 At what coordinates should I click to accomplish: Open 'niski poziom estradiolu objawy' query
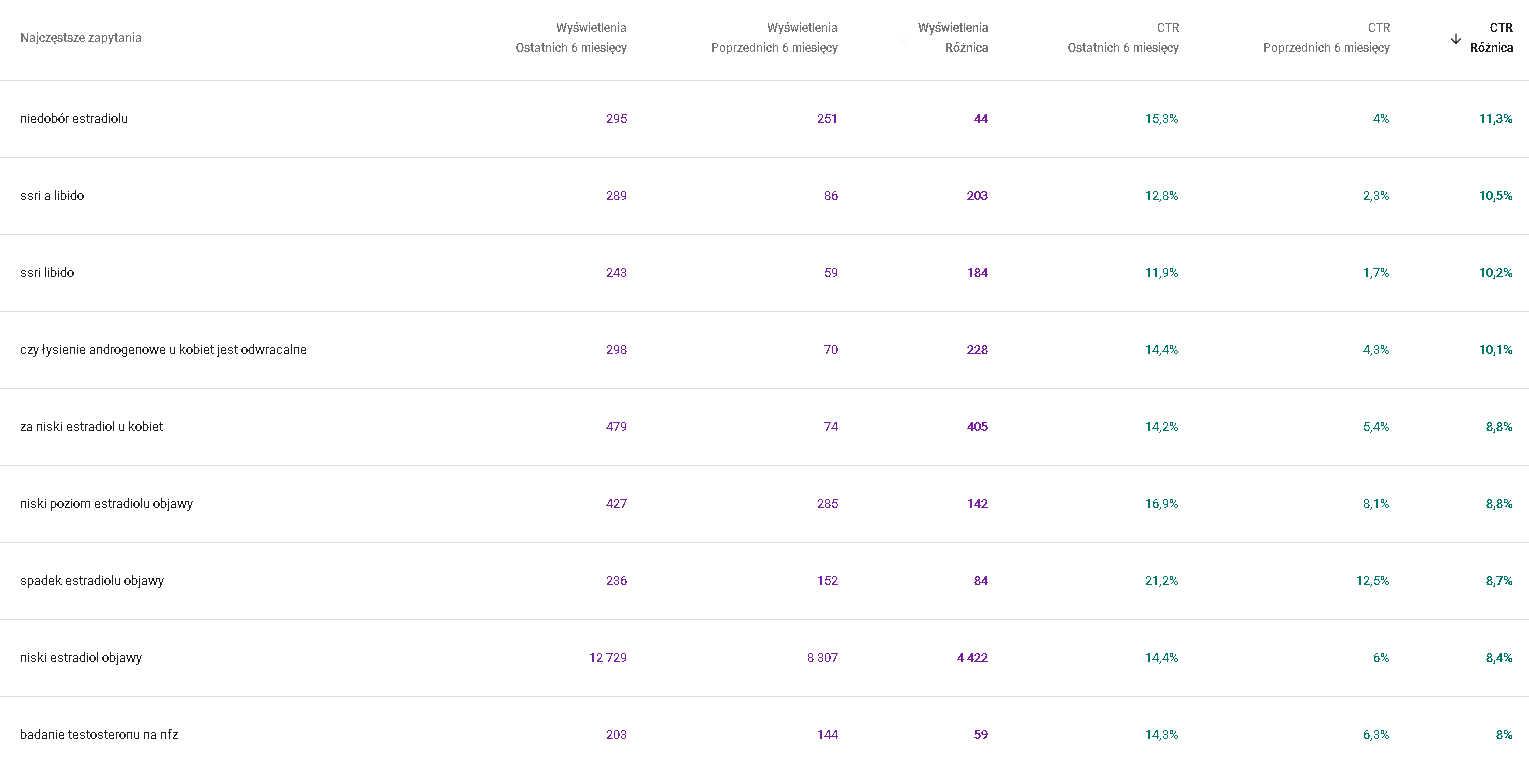point(106,504)
